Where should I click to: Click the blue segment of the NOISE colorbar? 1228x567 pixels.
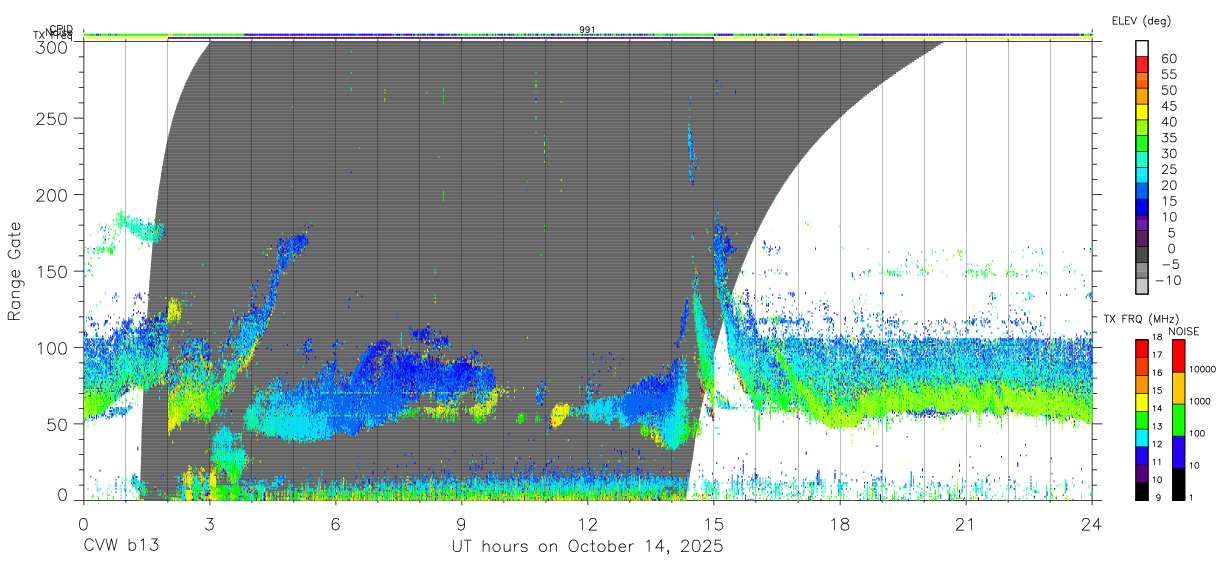(x=1177, y=451)
